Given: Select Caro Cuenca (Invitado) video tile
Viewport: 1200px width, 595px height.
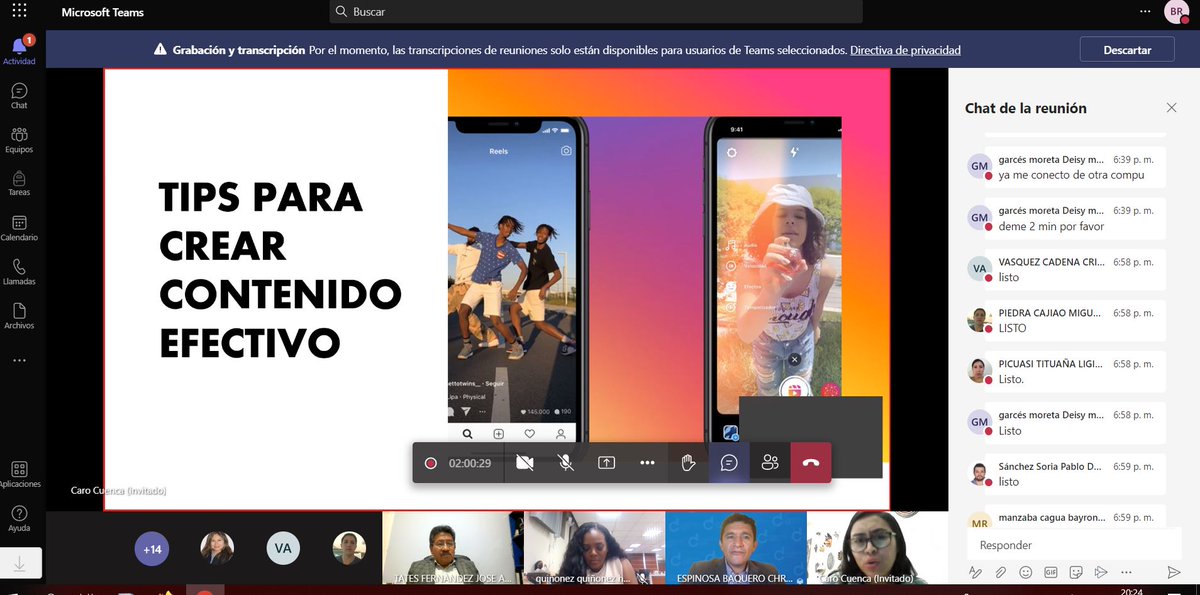Looking at the screenshot, I should [877, 548].
